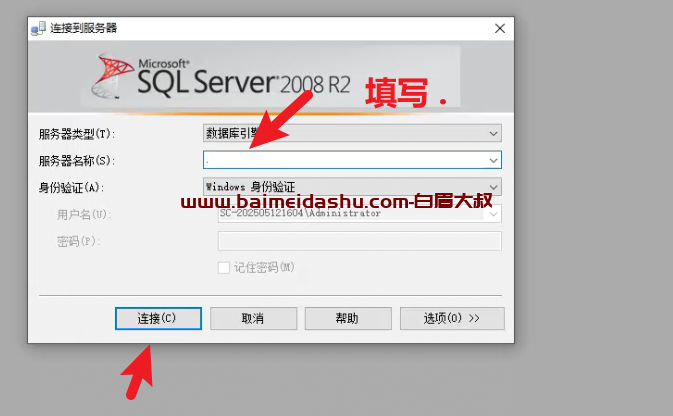The width and height of the screenshot is (673, 416).
Task: Click the SQL Server 2008 R2 logo
Action: point(221,77)
